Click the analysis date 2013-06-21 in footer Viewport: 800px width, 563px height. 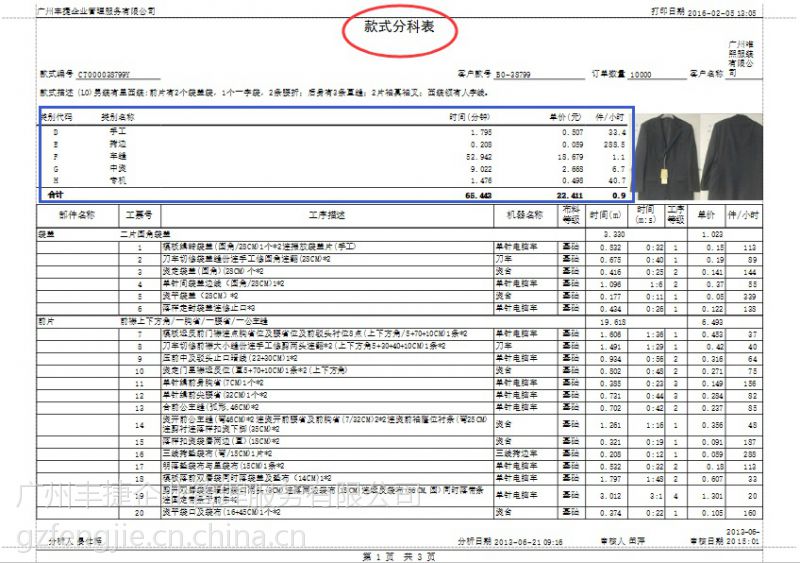(x=500, y=541)
